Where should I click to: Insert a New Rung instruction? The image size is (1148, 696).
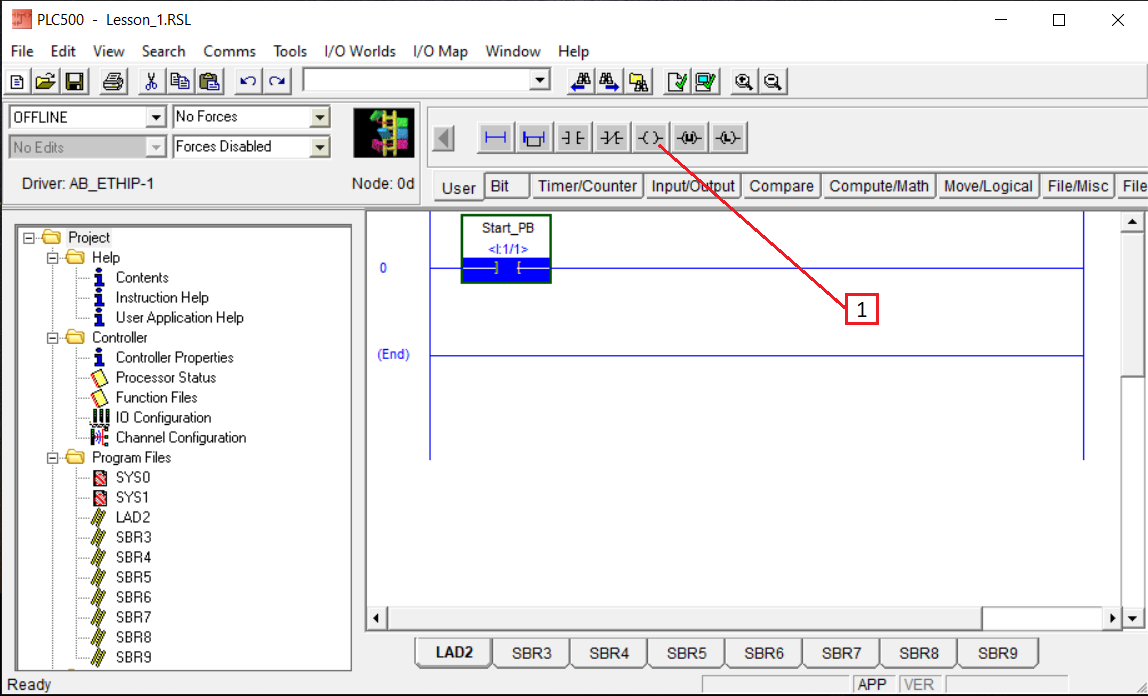coord(496,138)
